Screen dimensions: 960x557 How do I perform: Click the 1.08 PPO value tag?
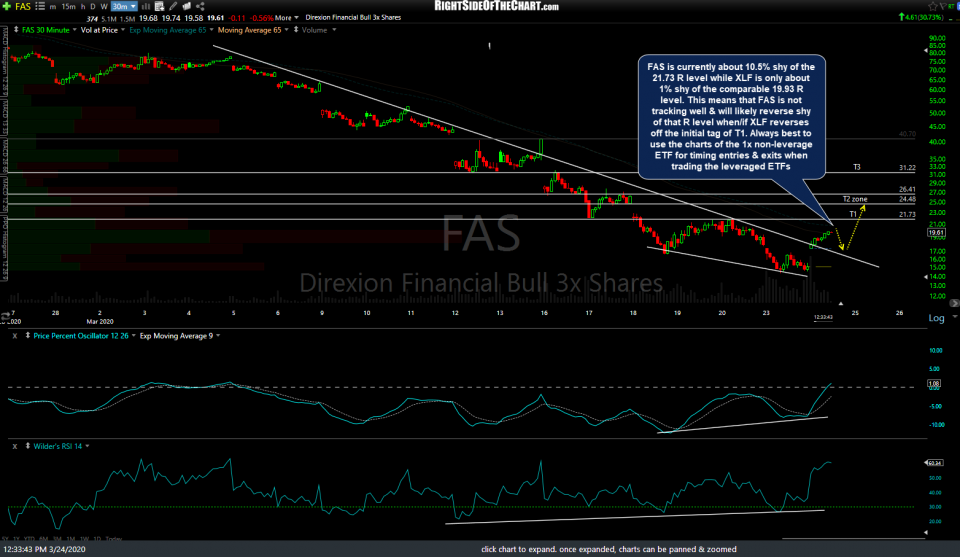934,384
